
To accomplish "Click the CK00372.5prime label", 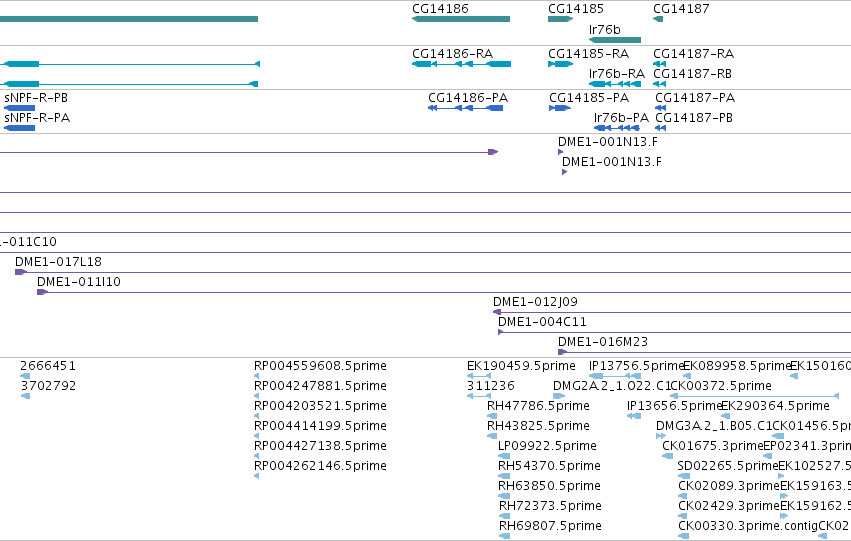I will 722,386.
